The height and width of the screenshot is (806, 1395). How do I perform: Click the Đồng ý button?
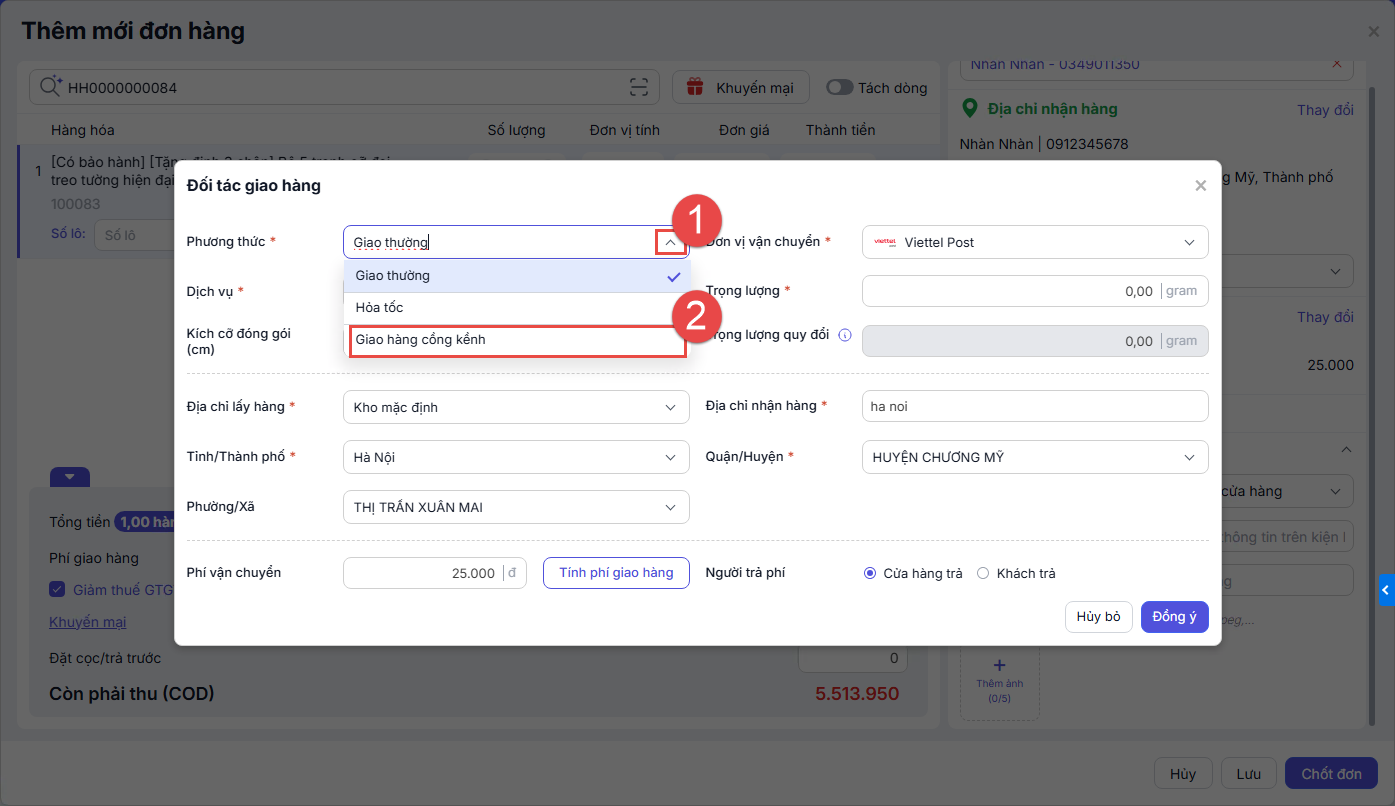[1174, 617]
